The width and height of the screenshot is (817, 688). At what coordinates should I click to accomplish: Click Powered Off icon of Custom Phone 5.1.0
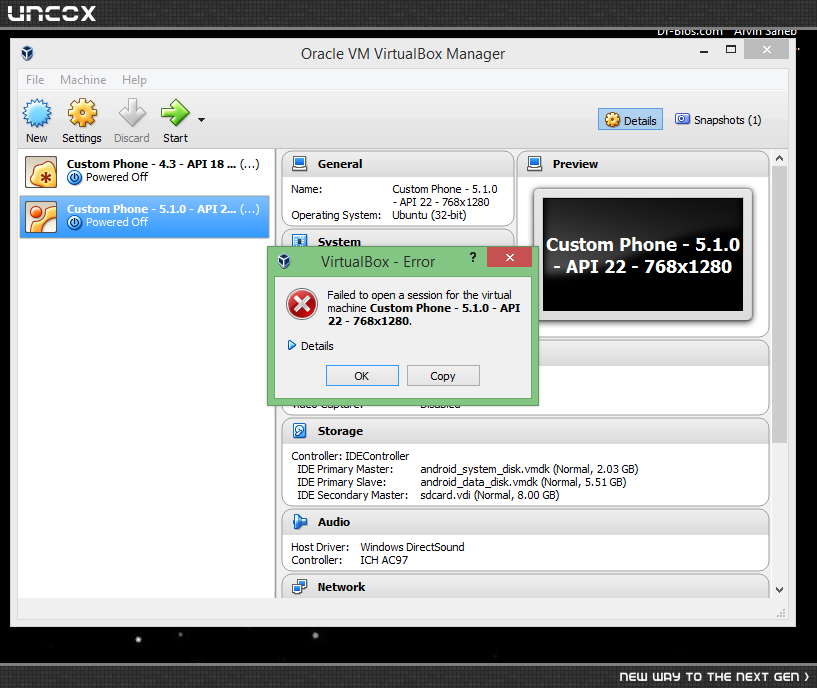point(75,223)
